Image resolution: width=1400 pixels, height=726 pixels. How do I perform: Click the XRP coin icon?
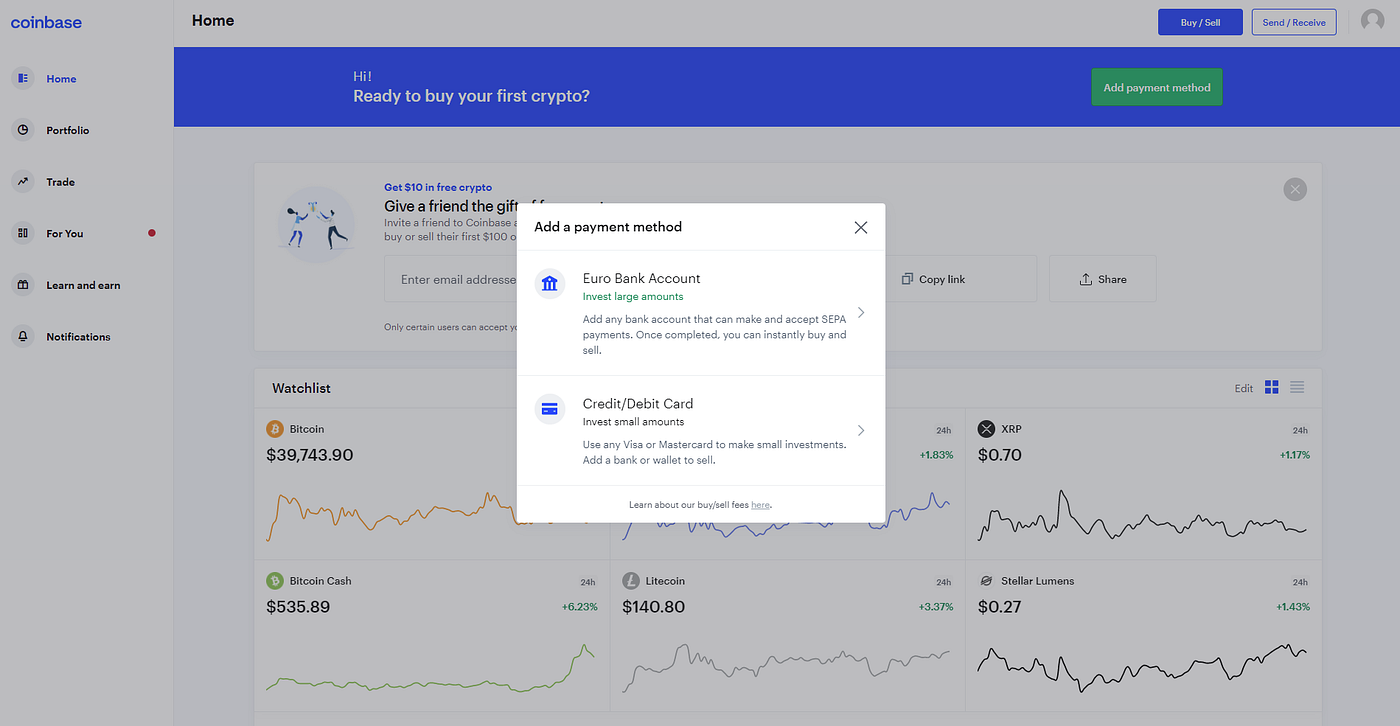[987, 429]
